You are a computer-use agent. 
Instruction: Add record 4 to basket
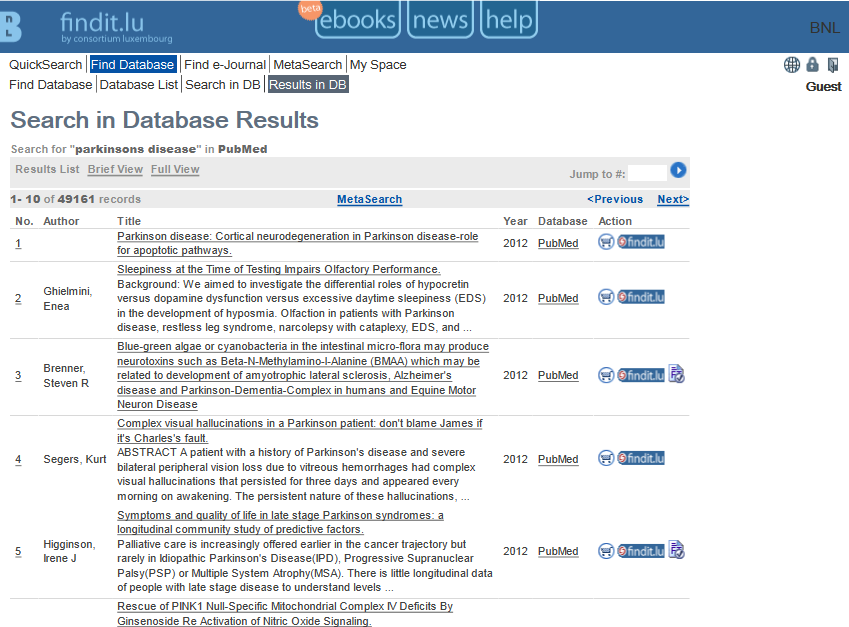pyautogui.click(x=606, y=458)
